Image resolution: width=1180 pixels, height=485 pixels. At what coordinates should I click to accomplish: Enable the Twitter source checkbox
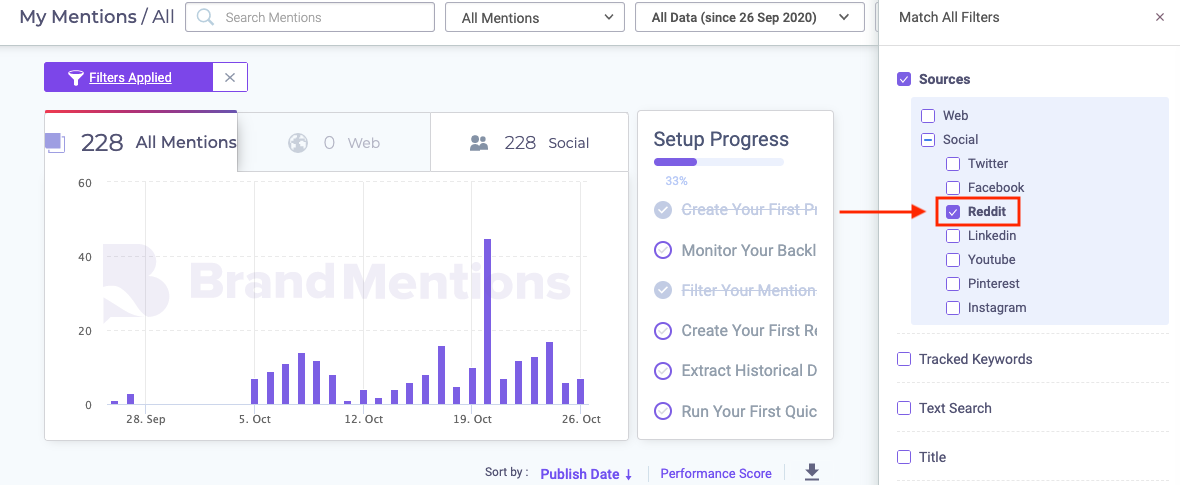tap(953, 163)
